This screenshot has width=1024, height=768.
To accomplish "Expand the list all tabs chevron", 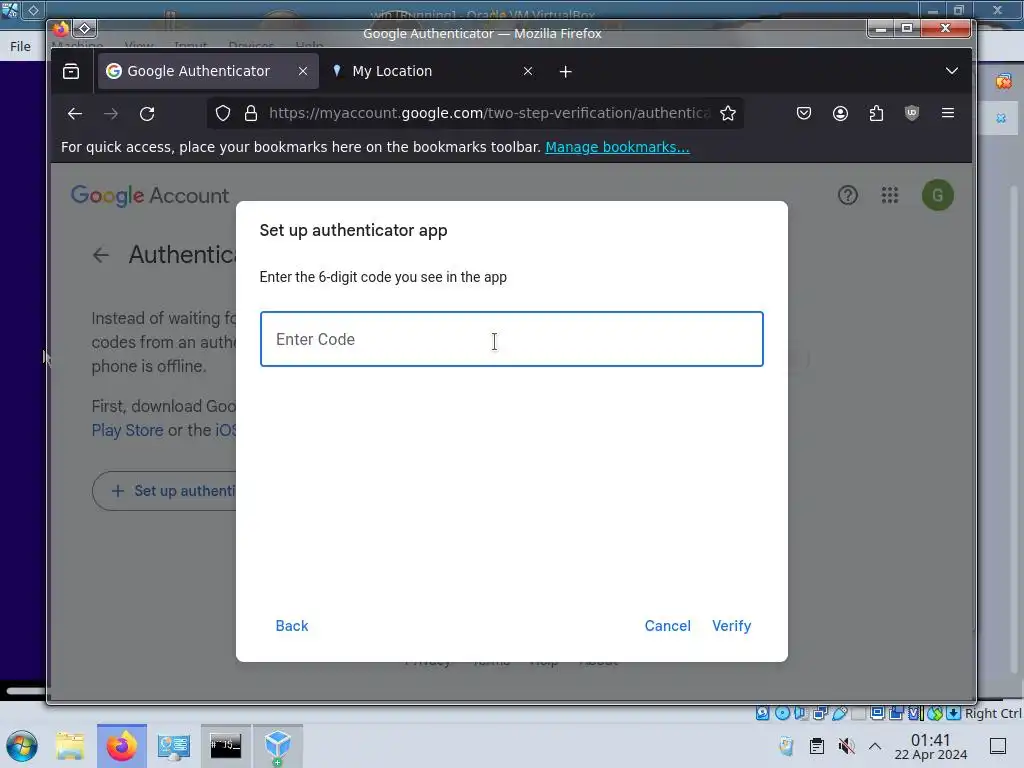I will click(952, 71).
